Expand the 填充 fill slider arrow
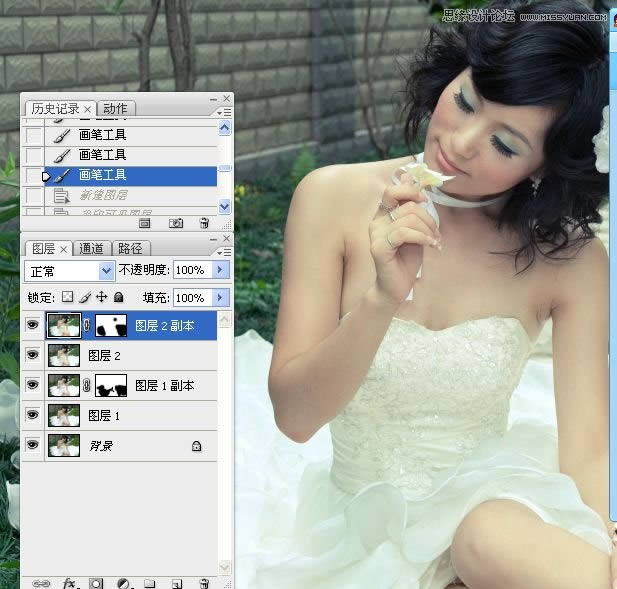Viewport: 617px width, 589px height. pyautogui.click(x=220, y=298)
